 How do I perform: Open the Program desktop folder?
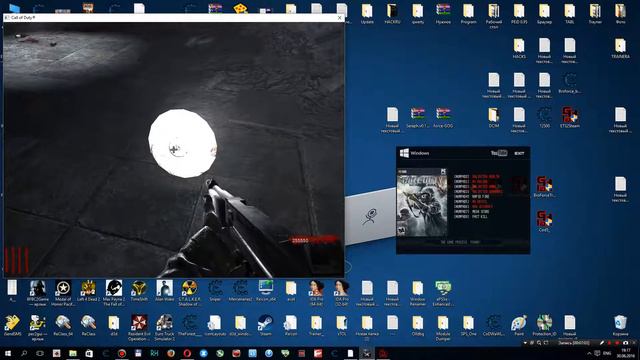click(468, 13)
